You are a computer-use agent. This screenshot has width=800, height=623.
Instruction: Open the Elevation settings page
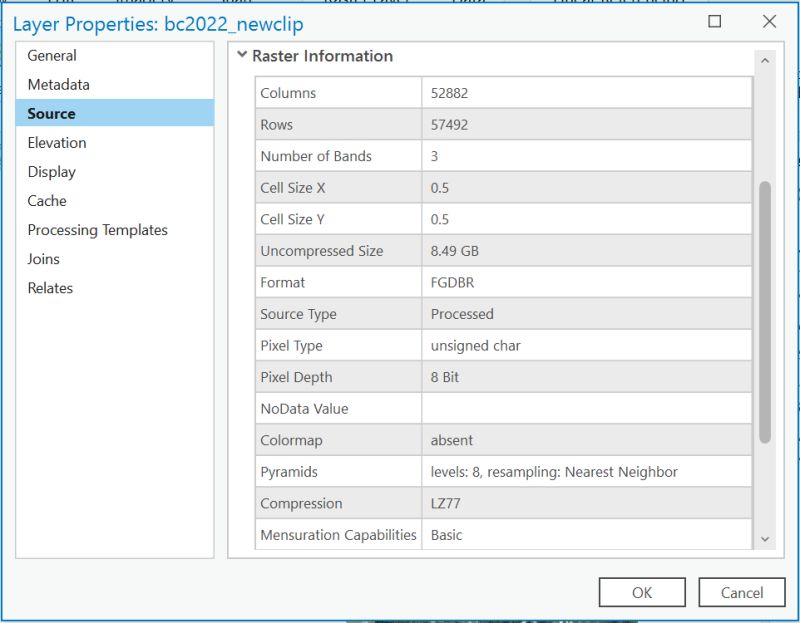58,142
